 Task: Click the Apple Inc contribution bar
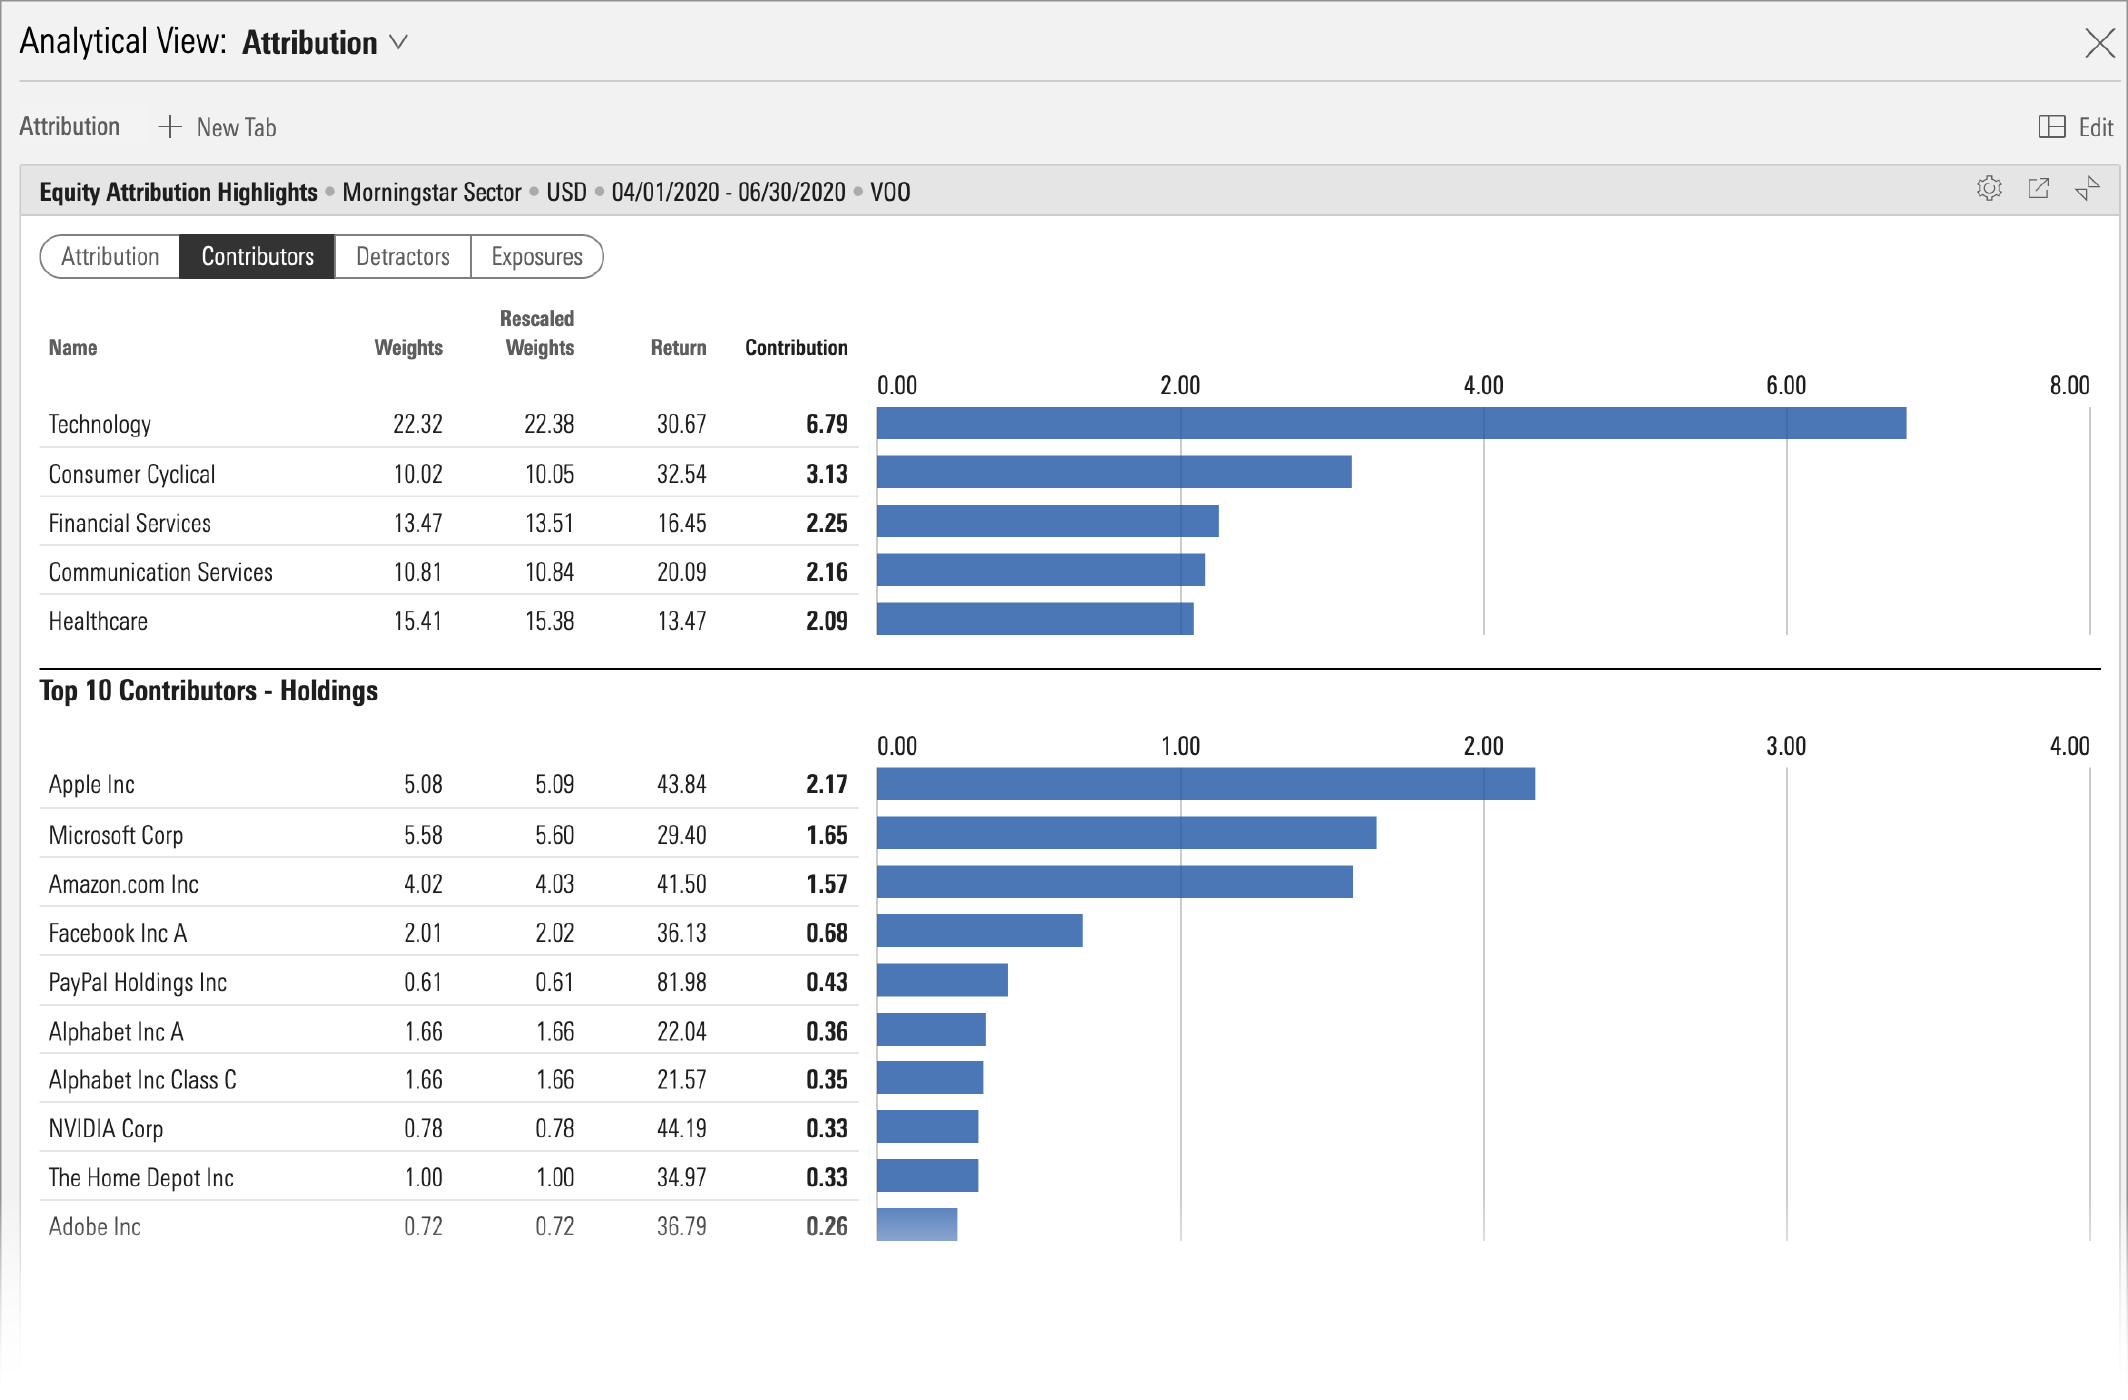coord(1205,784)
